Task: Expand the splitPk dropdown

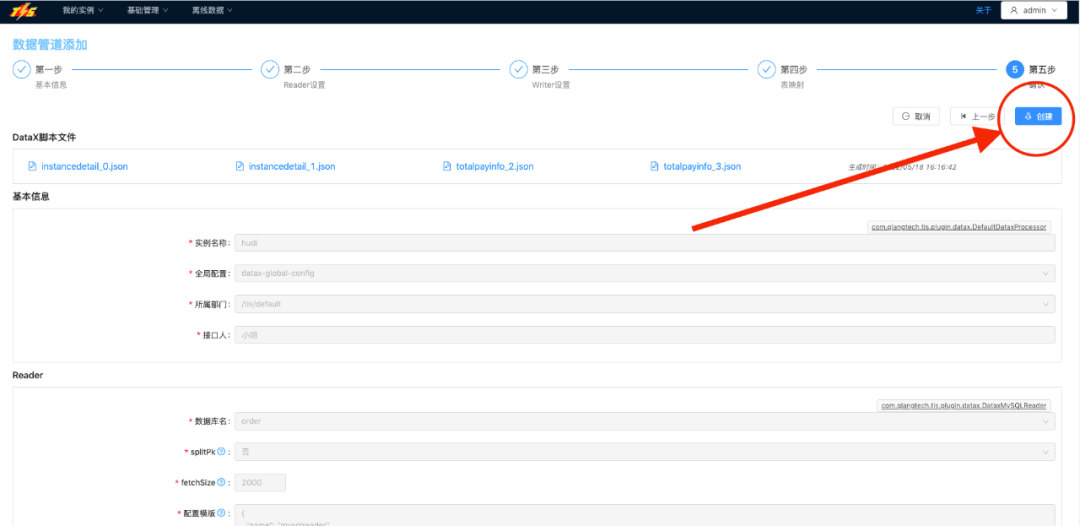Action: (645, 452)
